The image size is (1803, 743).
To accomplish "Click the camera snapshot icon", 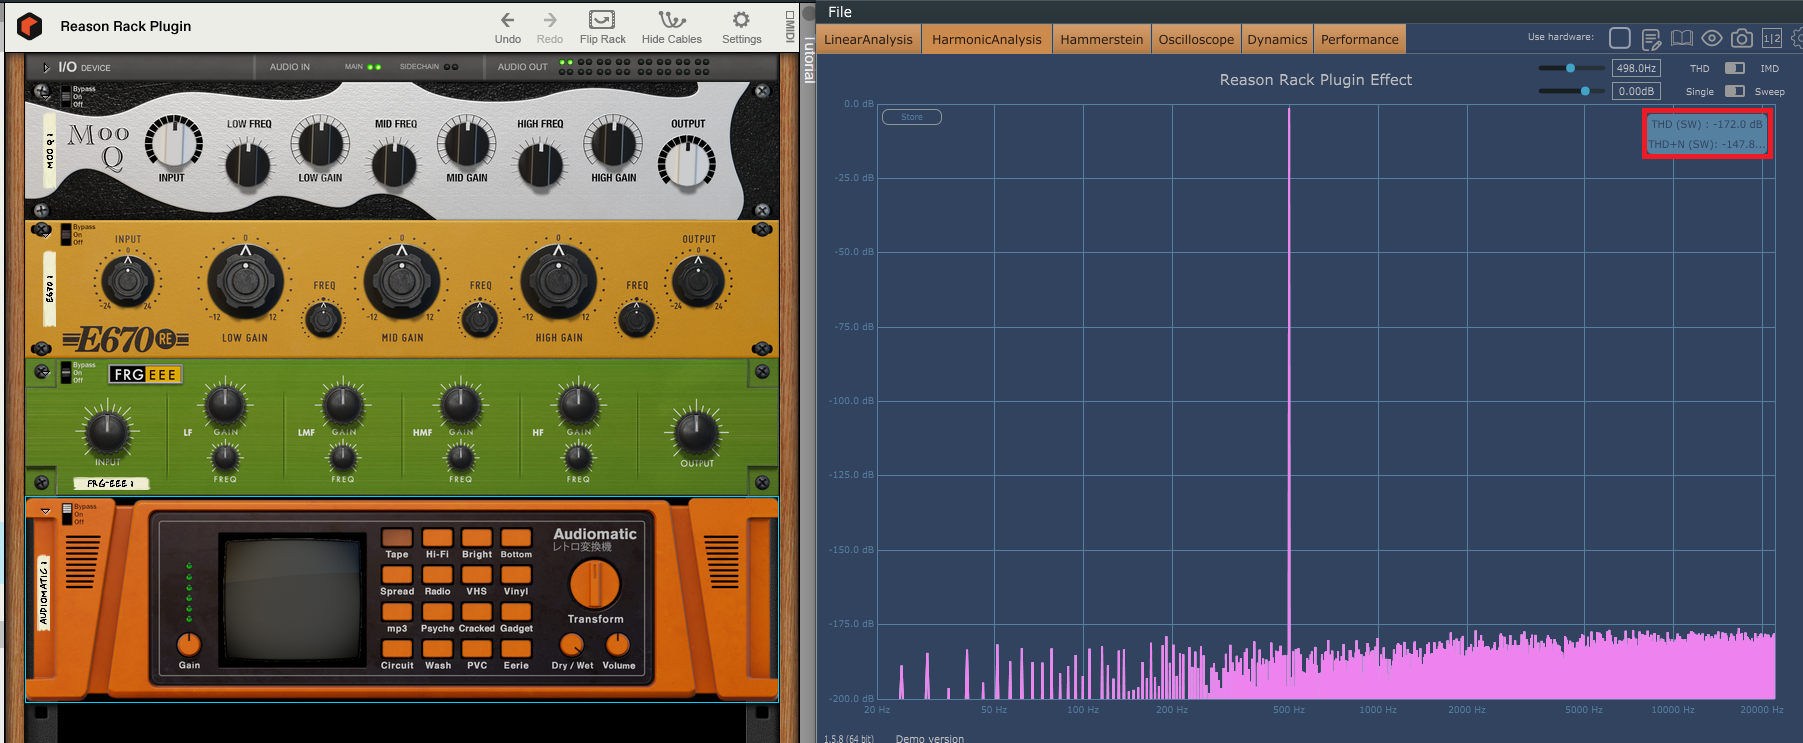I will (x=1742, y=38).
